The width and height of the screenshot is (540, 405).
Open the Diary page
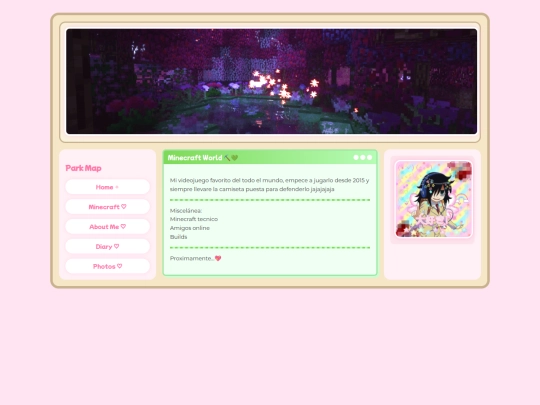[x=107, y=247]
